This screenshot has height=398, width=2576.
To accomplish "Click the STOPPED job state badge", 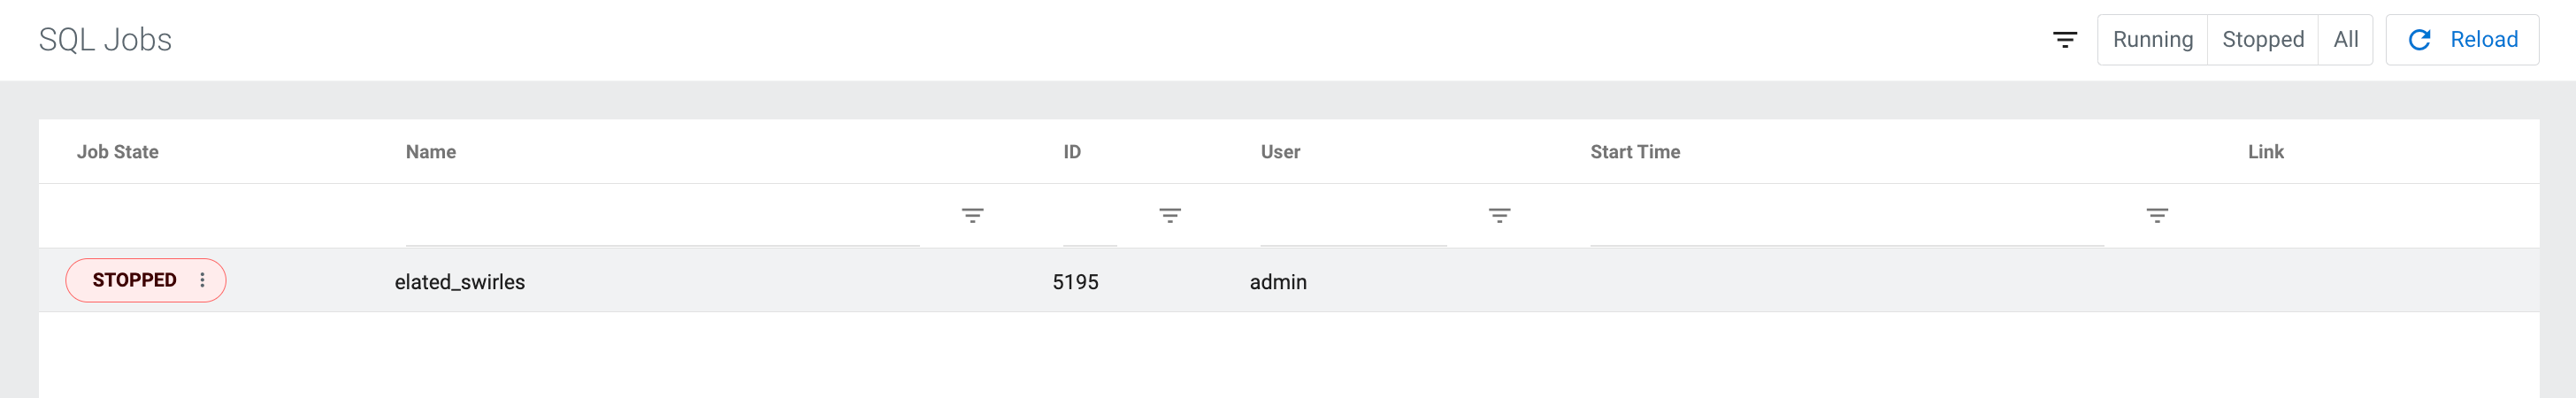I will tap(146, 280).
